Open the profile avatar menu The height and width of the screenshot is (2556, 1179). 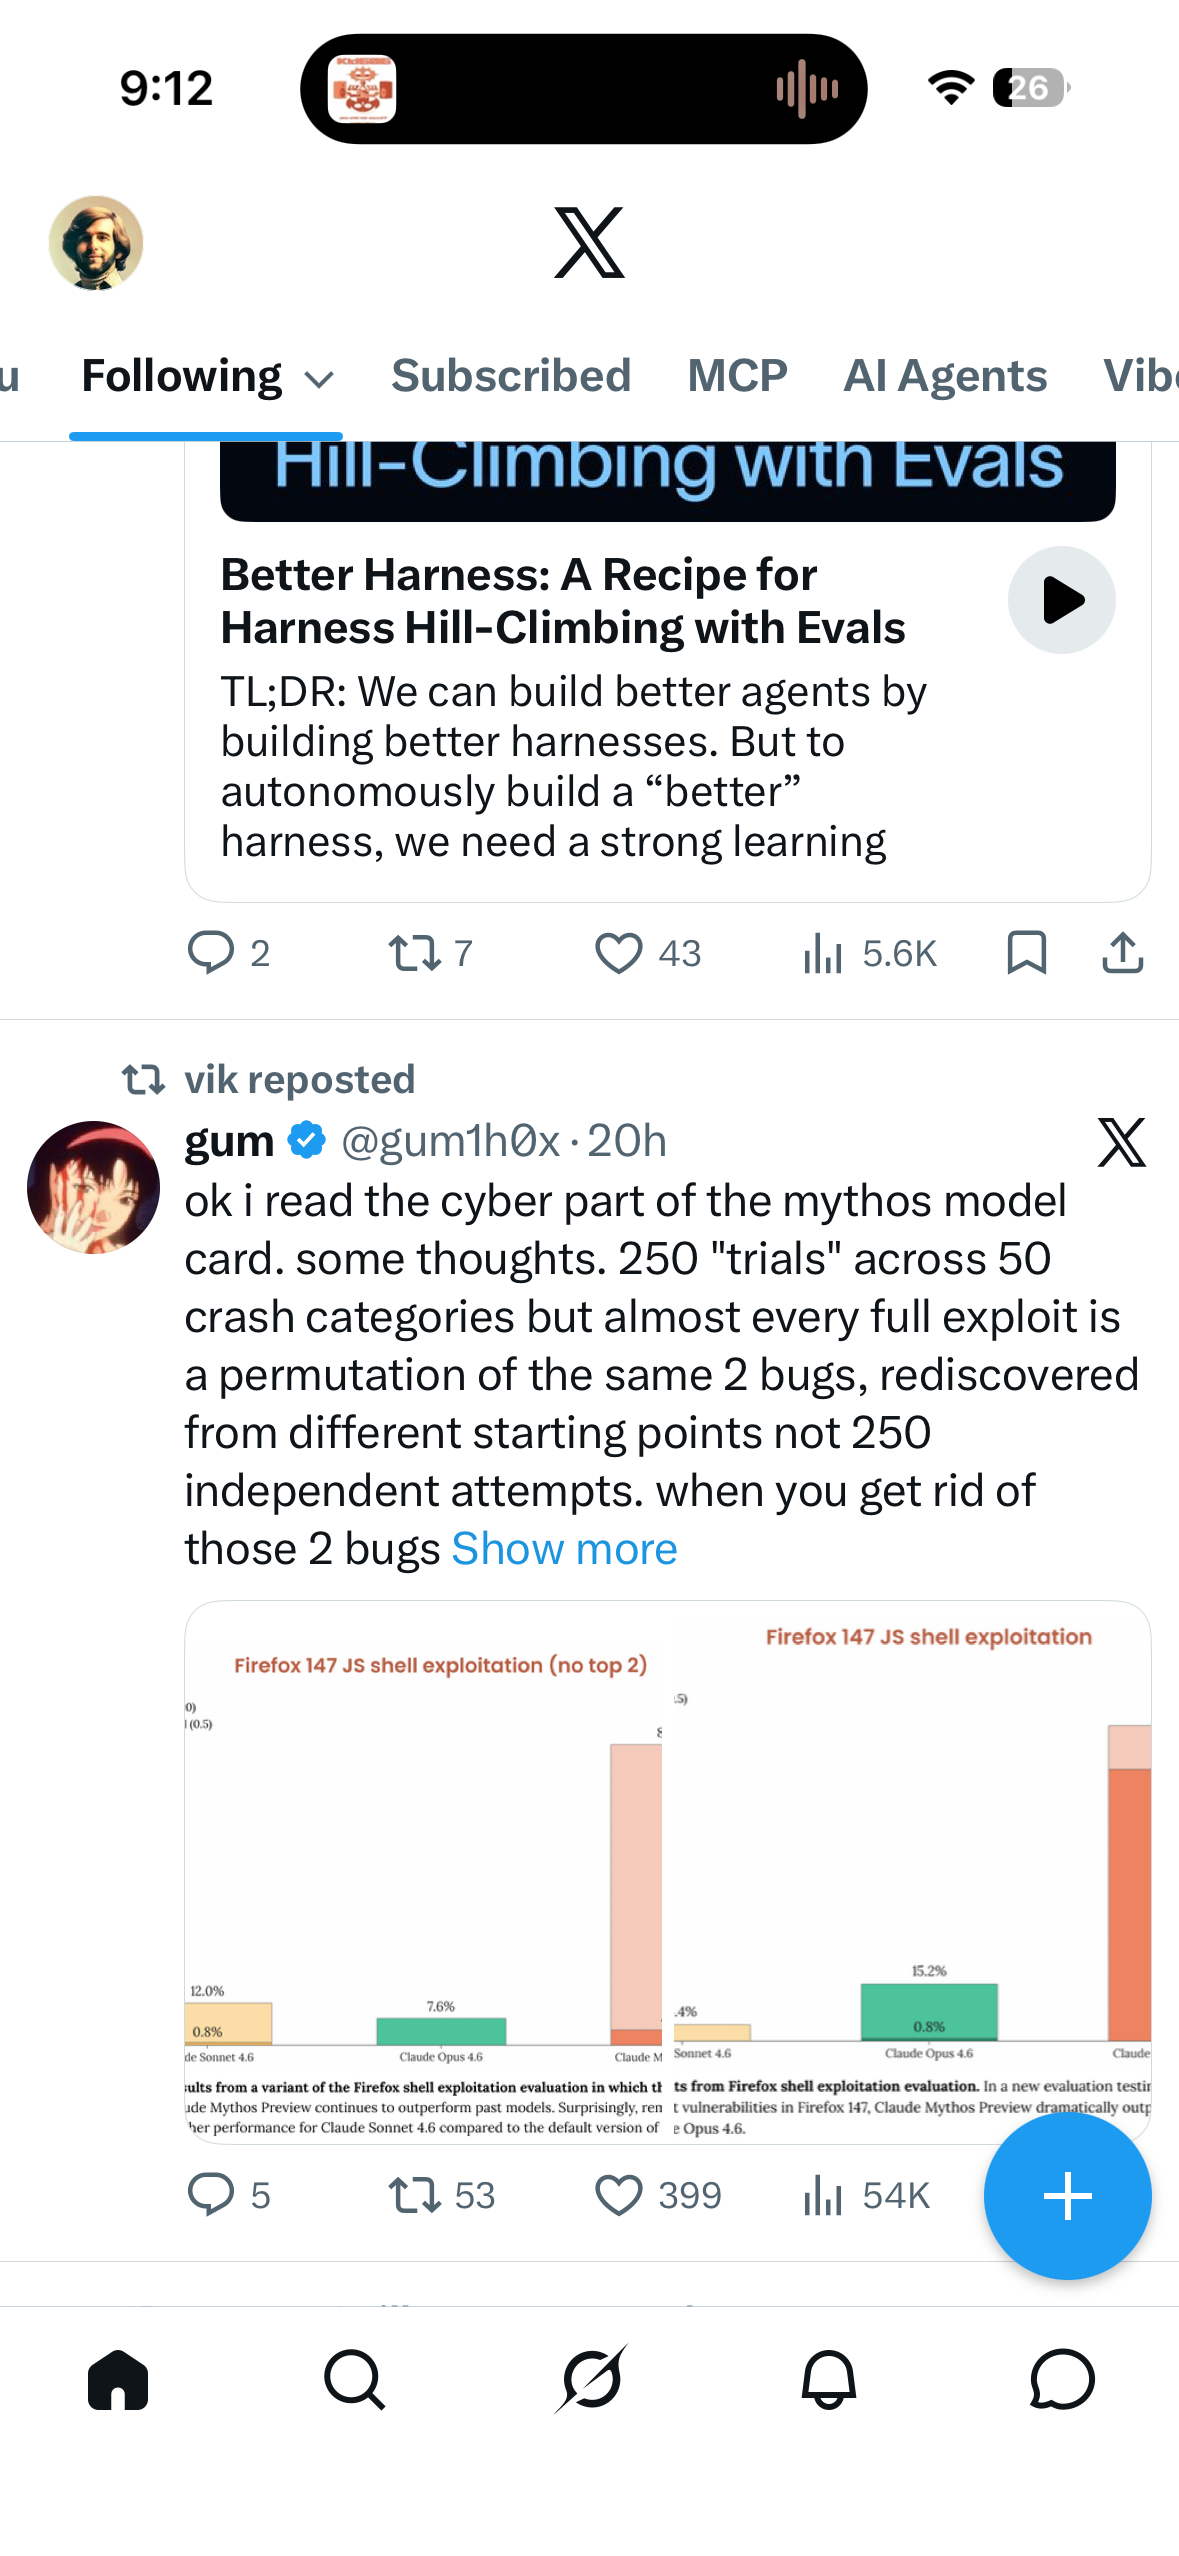point(96,243)
